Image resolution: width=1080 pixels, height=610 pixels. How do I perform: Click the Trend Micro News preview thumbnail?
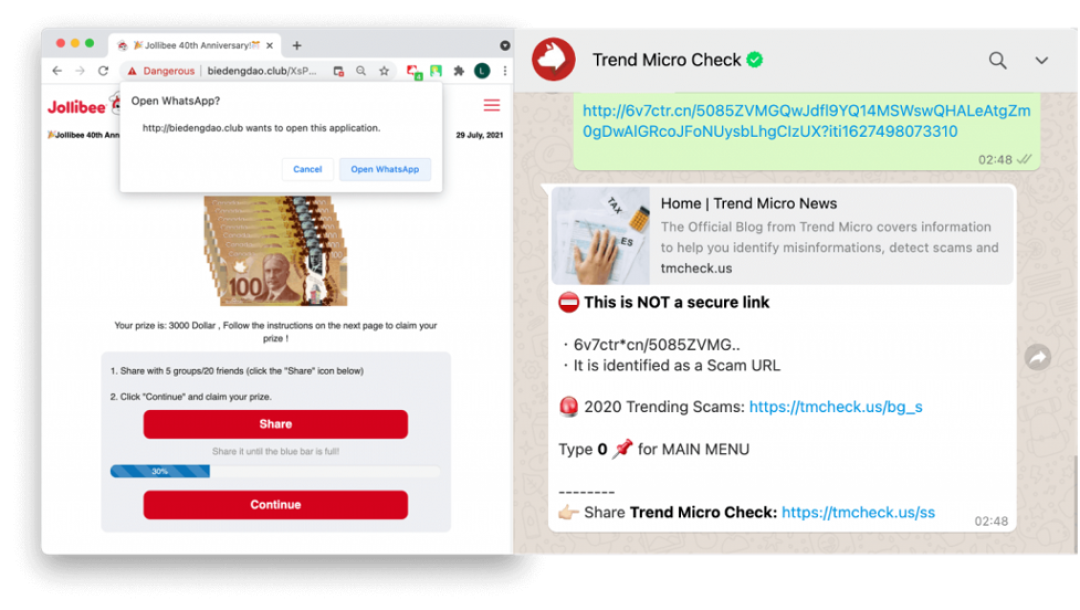click(x=601, y=235)
